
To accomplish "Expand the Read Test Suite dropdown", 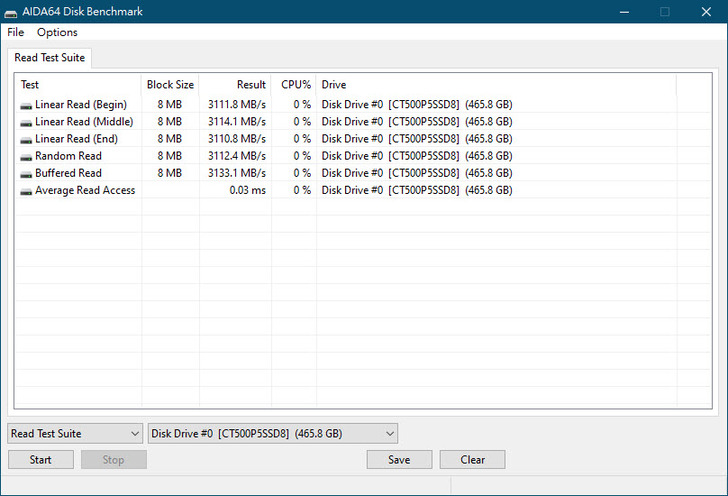I will tap(75, 433).
